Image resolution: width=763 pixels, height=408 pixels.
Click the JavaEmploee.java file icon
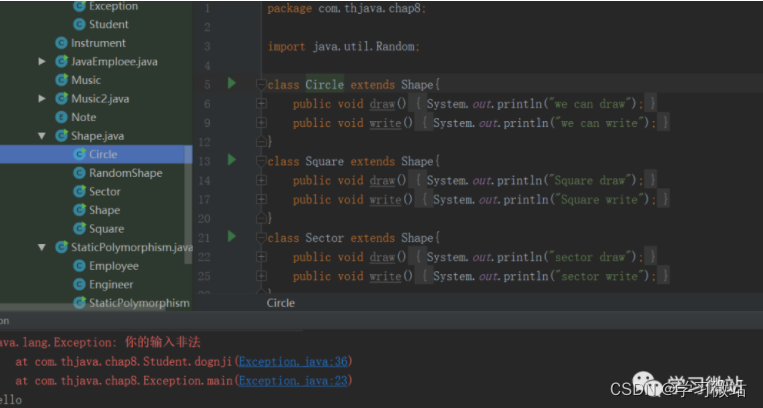[x=61, y=61]
